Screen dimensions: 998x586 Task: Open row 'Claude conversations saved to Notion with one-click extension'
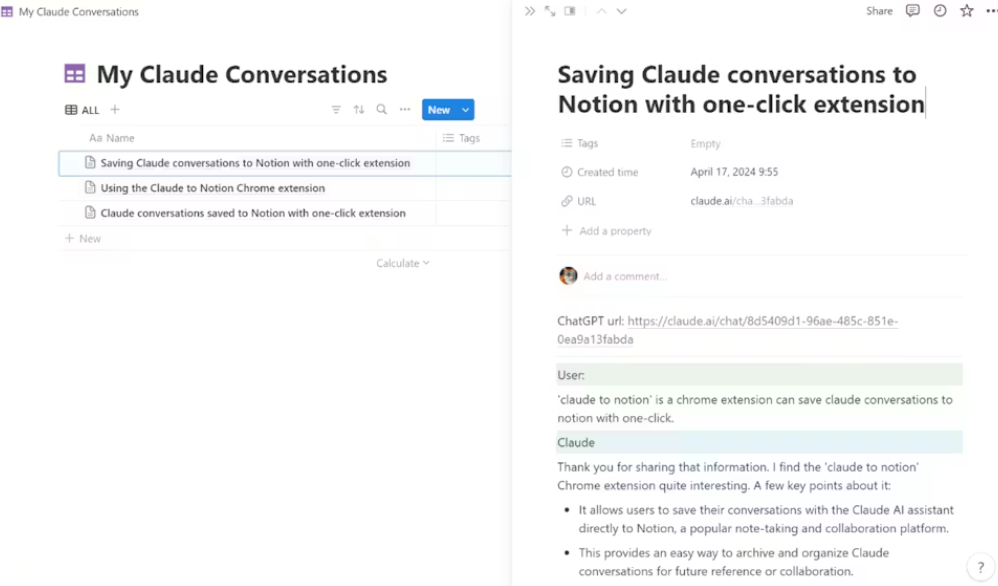pos(253,213)
